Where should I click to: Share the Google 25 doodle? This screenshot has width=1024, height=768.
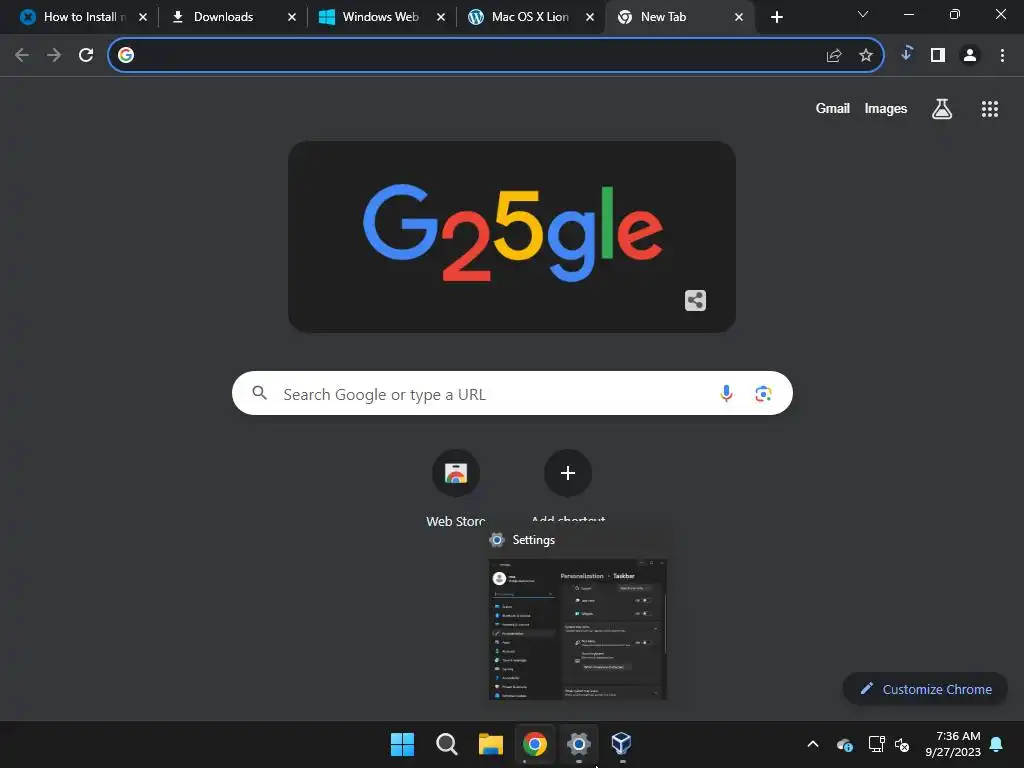point(696,300)
